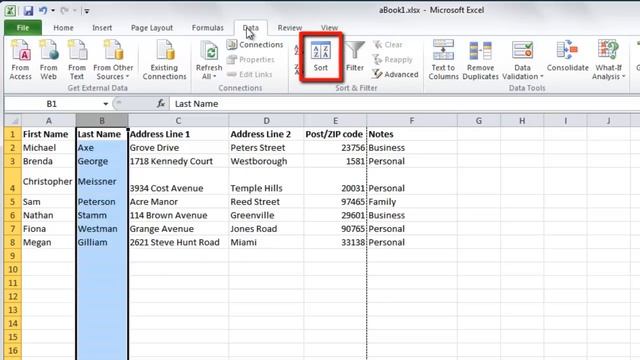The width and height of the screenshot is (640, 360).
Task: Click From Access import icon
Action: point(20,60)
